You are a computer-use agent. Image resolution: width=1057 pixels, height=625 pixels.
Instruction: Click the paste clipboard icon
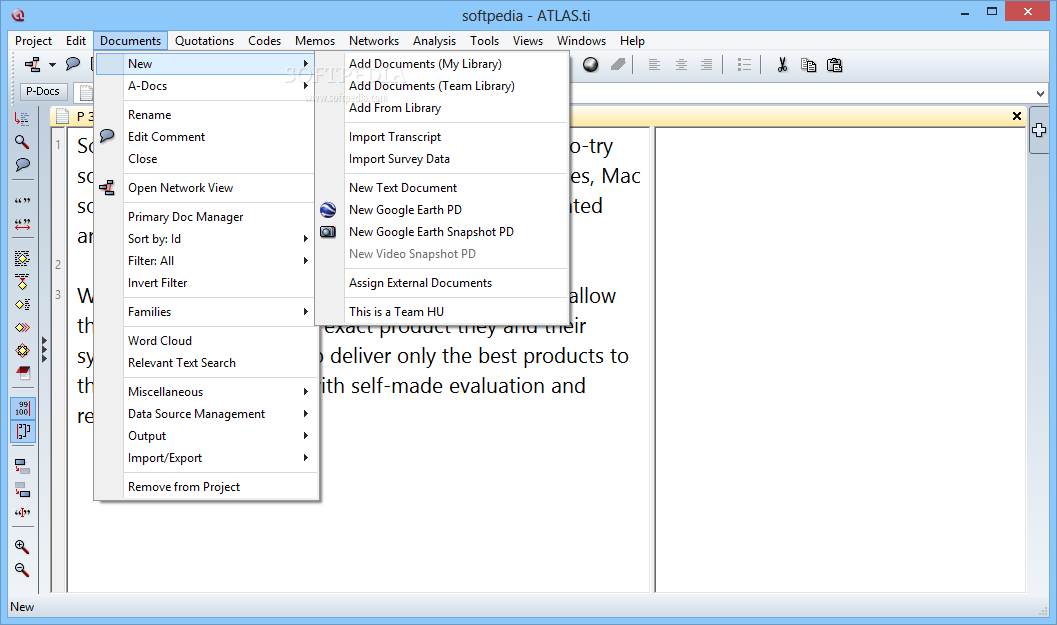[x=835, y=65]
